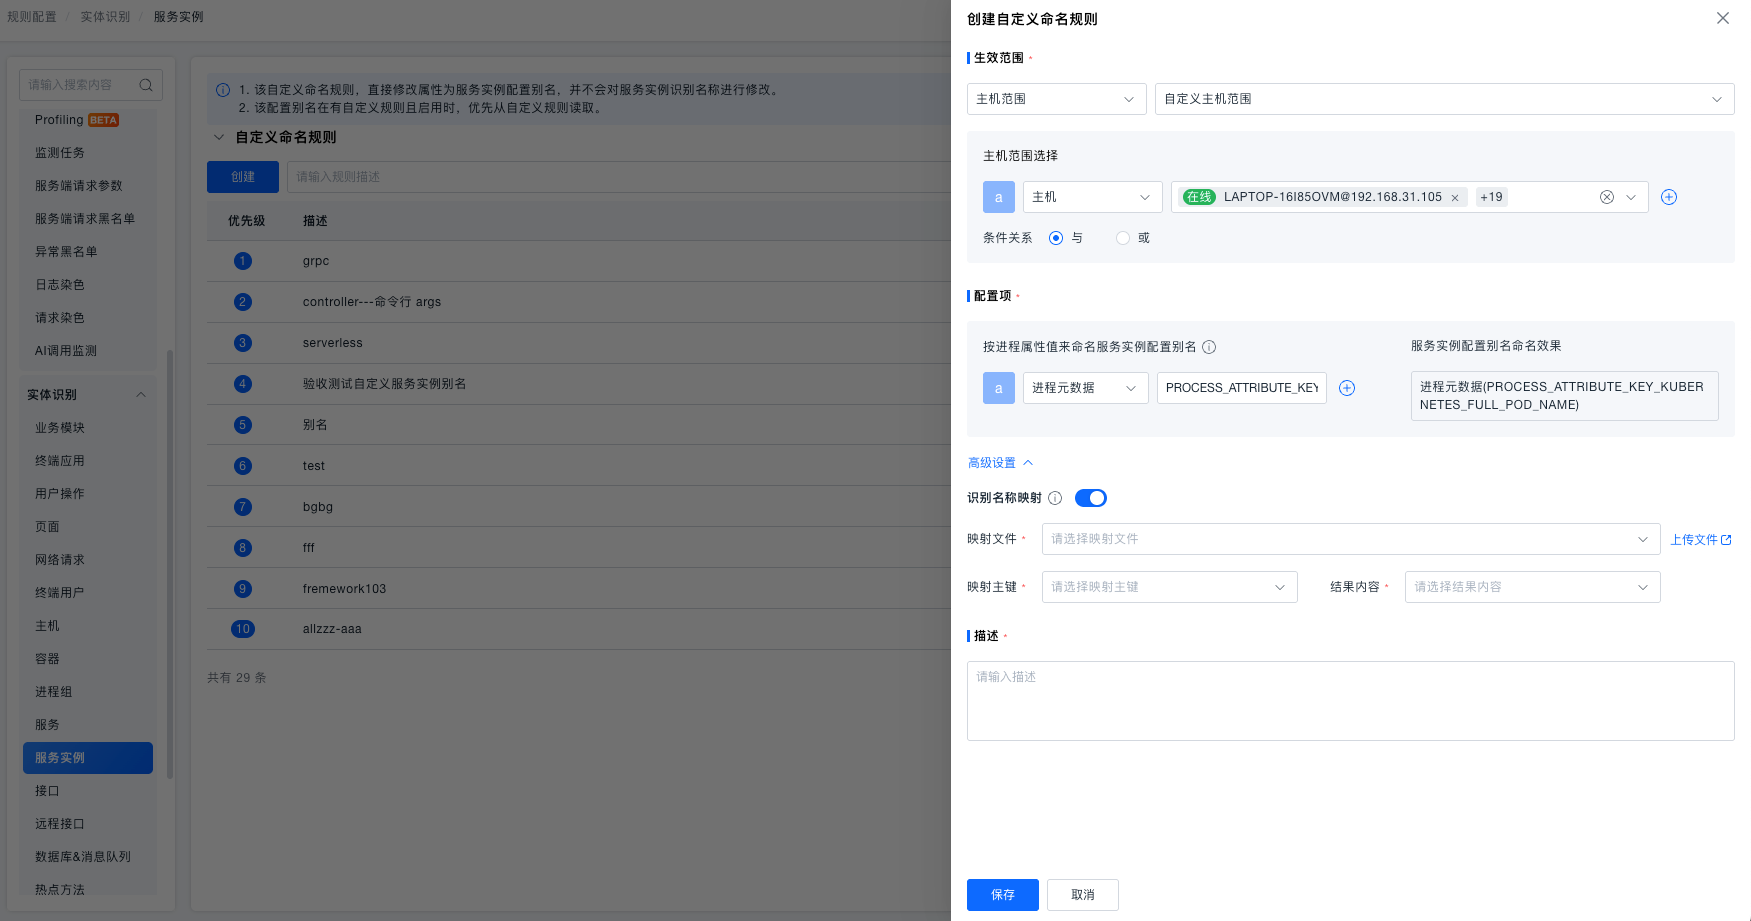The image size is (1751, 921).
Task: Show info tooltip for 识别名称映射
Action: [x=1055, y=498]
